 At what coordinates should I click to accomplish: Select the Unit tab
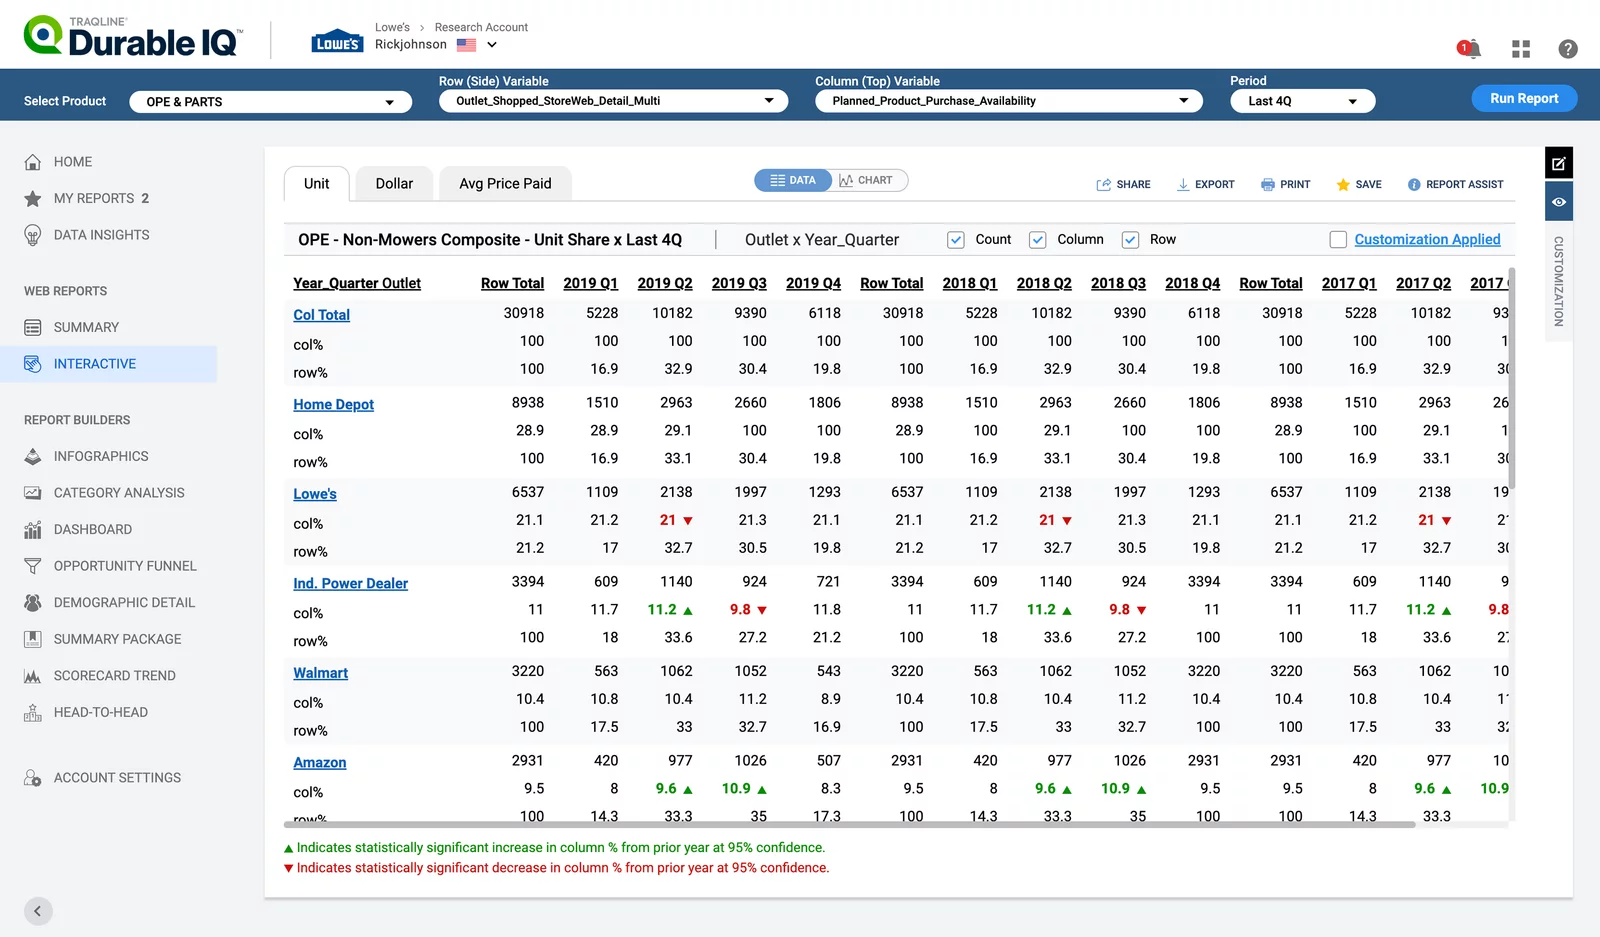(x=317, y=184)
